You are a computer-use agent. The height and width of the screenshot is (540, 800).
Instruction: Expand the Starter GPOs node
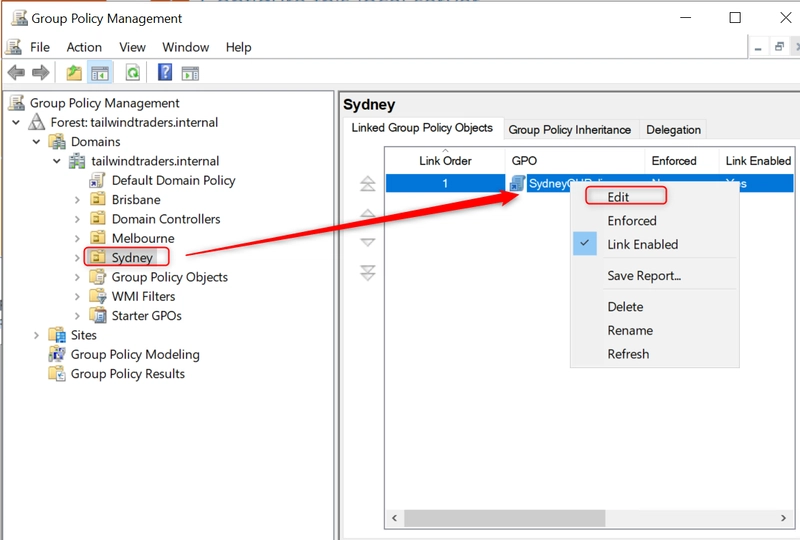point(77,316)
